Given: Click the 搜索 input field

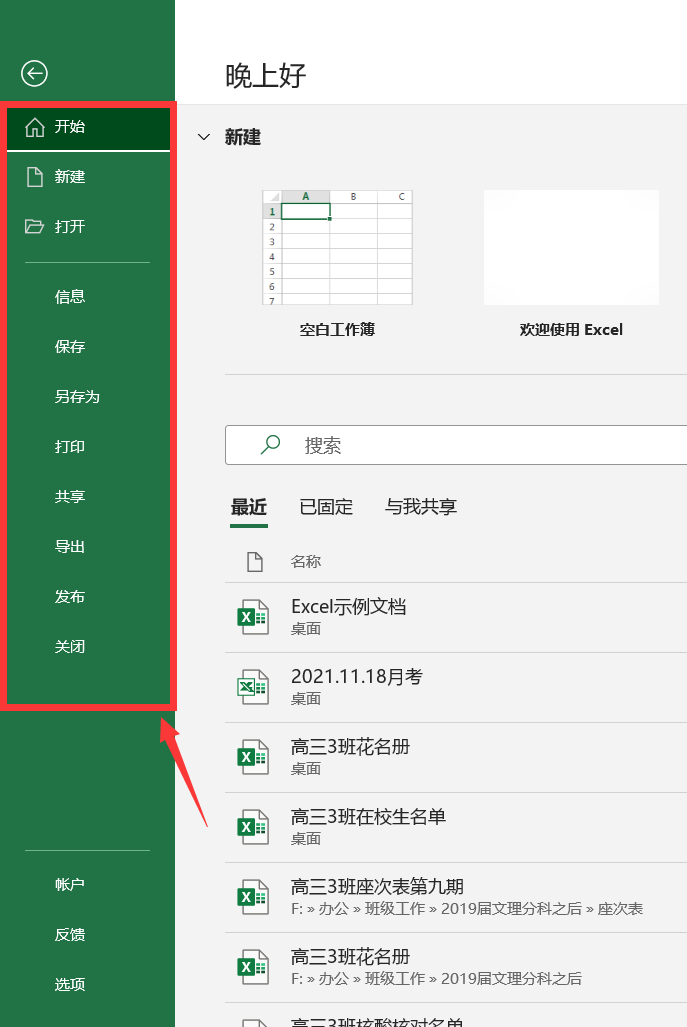Looking at the screenshot, I should [x=456, y=445].
